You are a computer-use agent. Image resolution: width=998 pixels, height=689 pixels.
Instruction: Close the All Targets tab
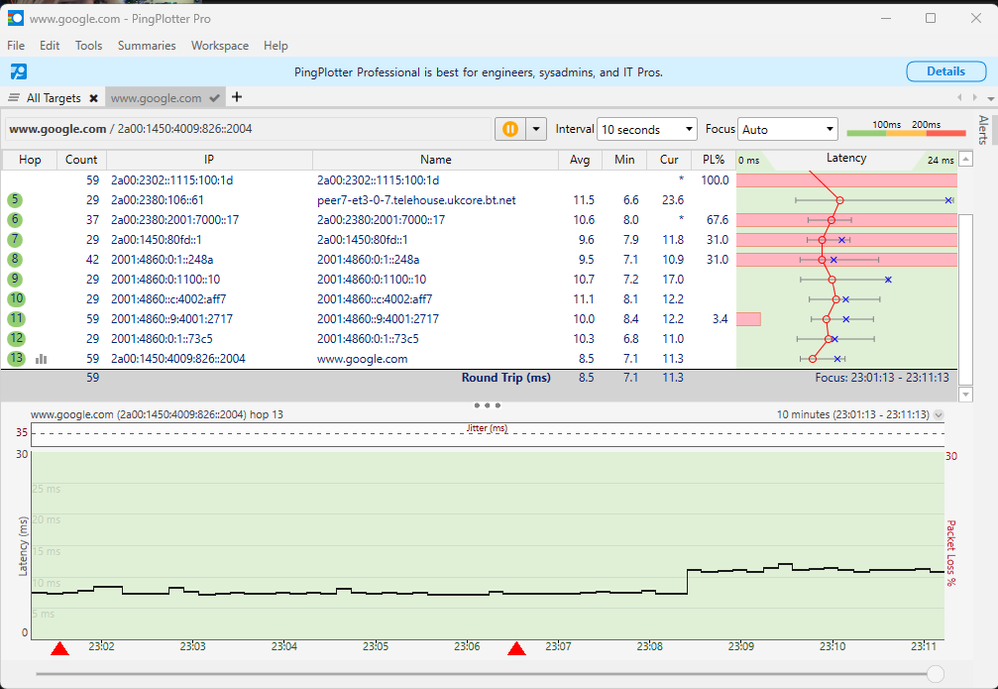[93, 98]
